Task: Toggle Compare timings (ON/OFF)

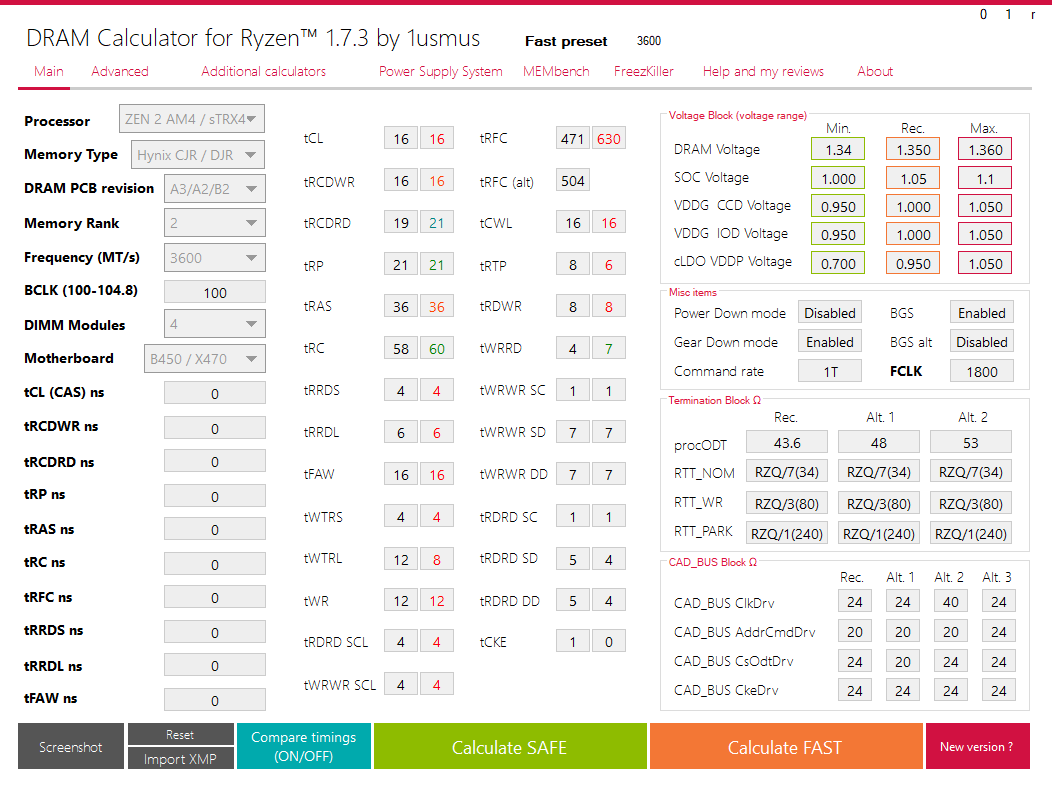Action: pyautogui.click(x=304, y=746)
